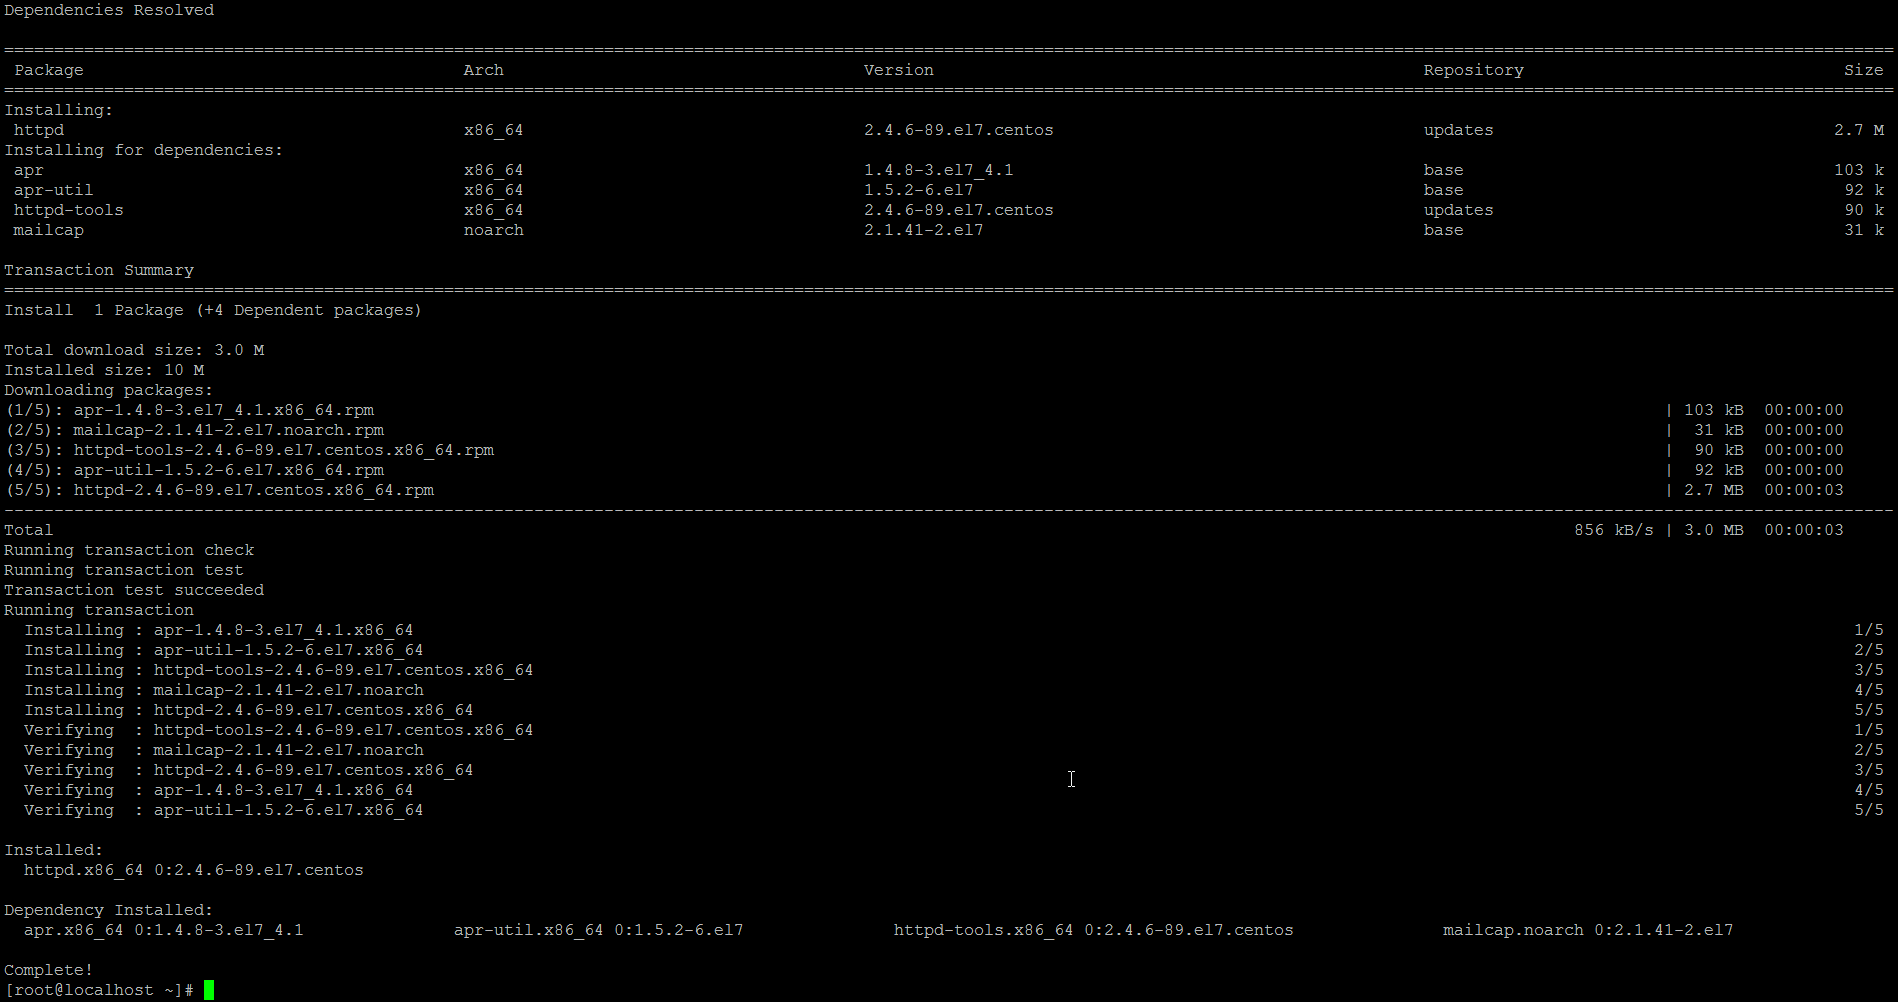Screen dimensions: 1898x1002
Task: Click the Total download size line
Action: tap(135, 349)
